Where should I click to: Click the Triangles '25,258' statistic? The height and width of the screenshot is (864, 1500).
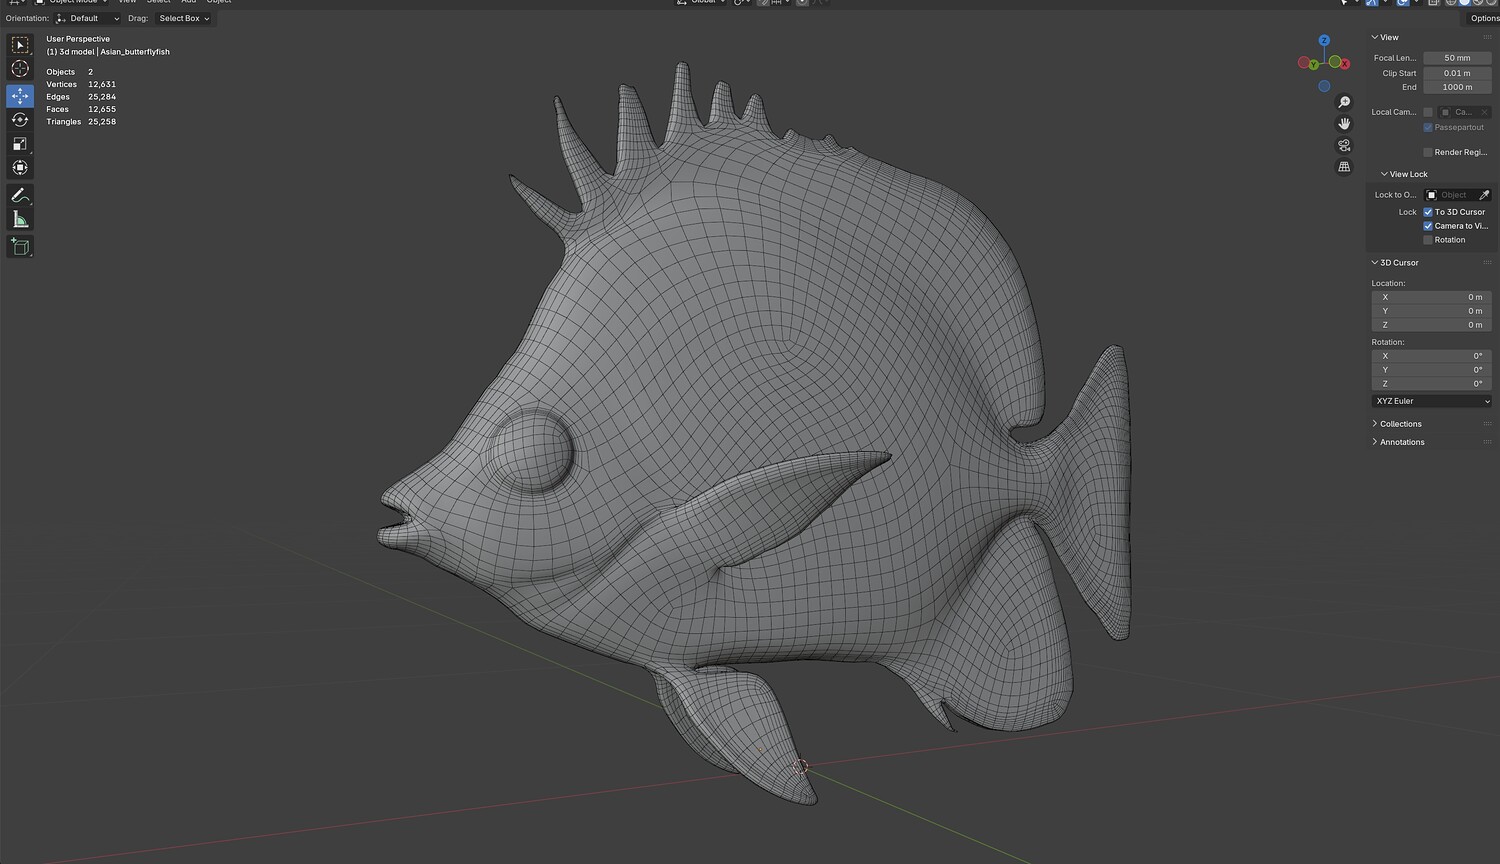tap(102, 122)
